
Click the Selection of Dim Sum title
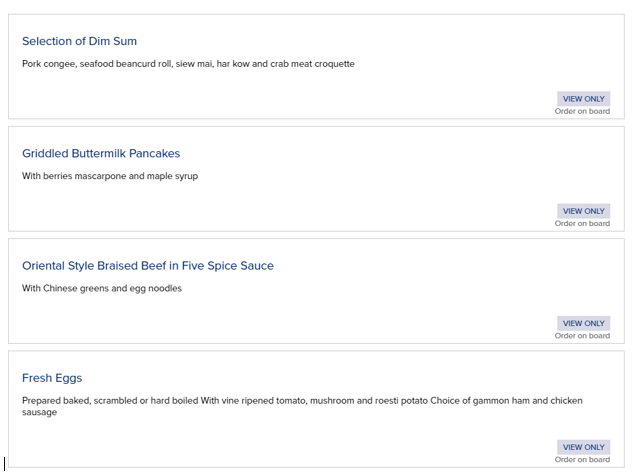pyautogui.click(x=79, y=41)
